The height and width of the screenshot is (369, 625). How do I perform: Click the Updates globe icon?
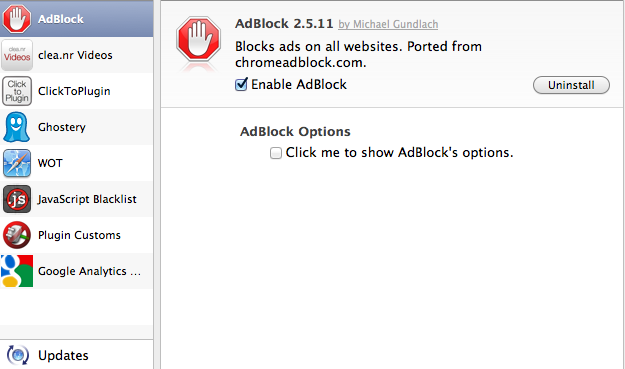pos(18,355)
